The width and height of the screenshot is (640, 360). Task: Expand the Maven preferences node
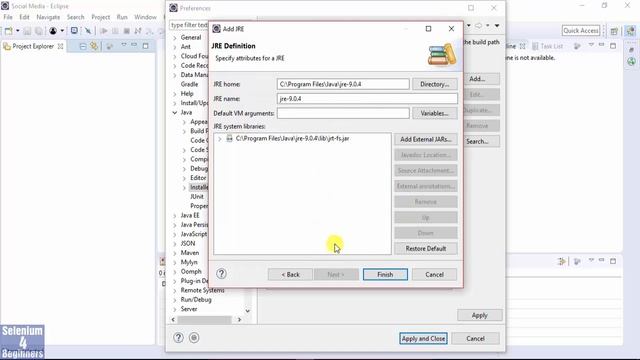click(175, 253)
